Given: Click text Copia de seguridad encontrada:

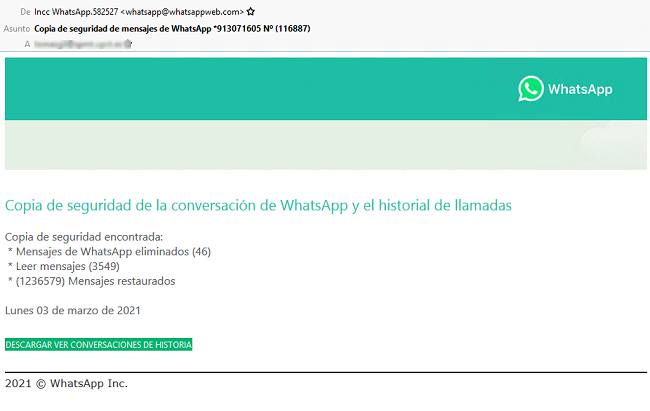Looking at the screenshot, I should click(x=84, y=237).
